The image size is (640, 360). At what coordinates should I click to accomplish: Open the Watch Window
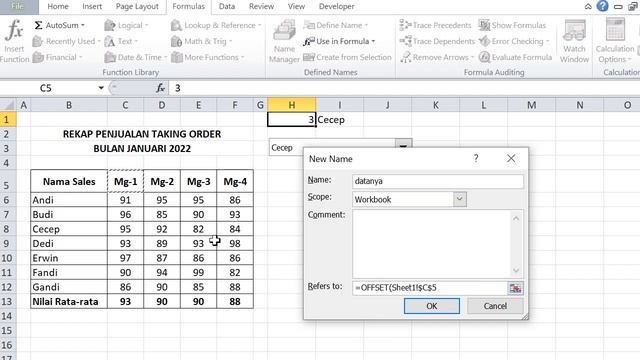click(574, 42)
